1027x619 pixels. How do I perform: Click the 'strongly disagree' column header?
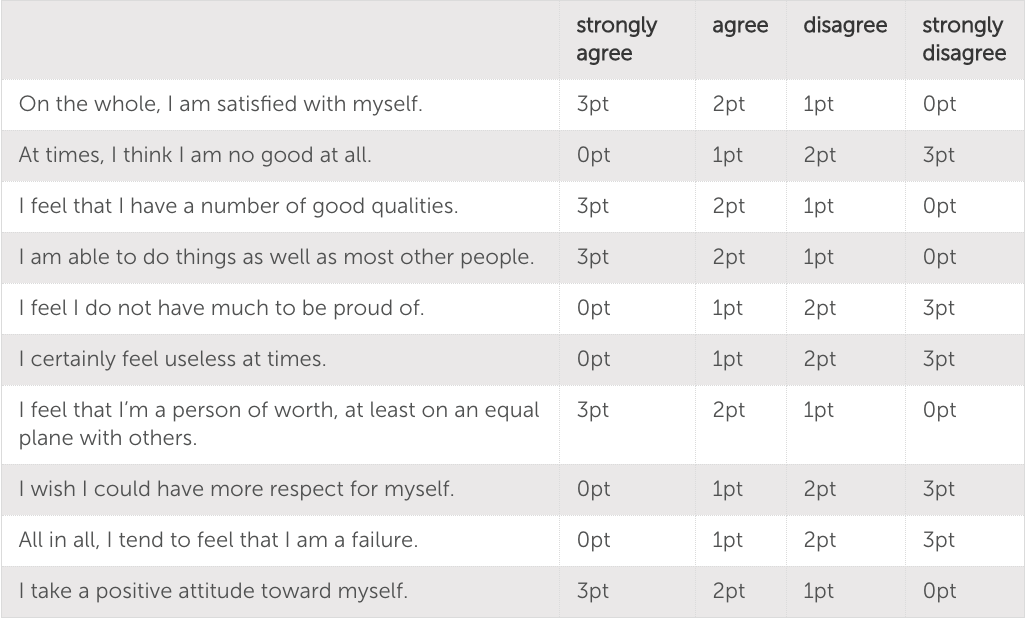[x=963, y=40]
